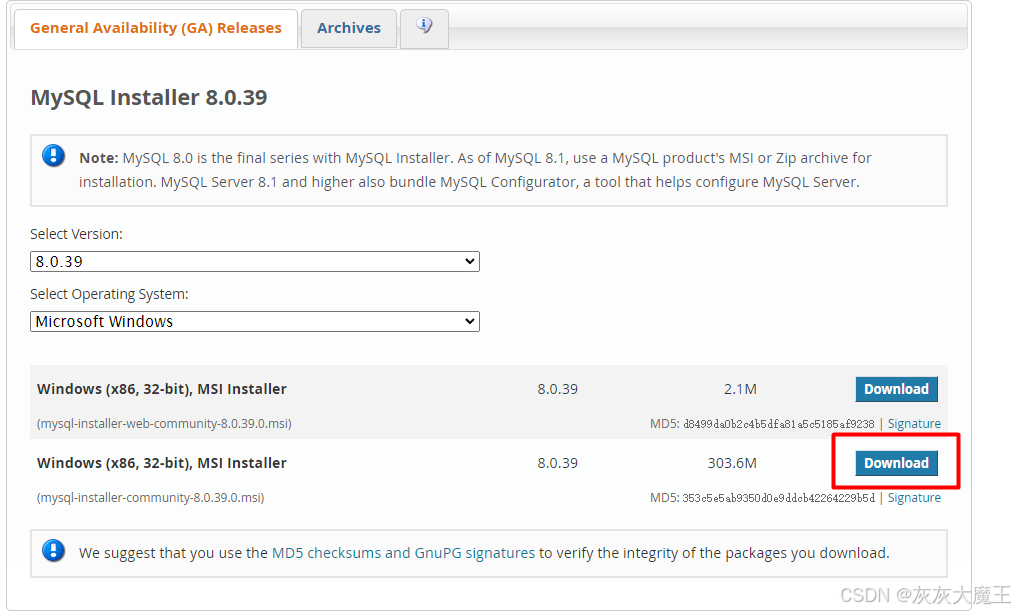Screen dimensions: 1015x613
Task: Download the 2.1M web community MSI installer
Action: point(896,389)
